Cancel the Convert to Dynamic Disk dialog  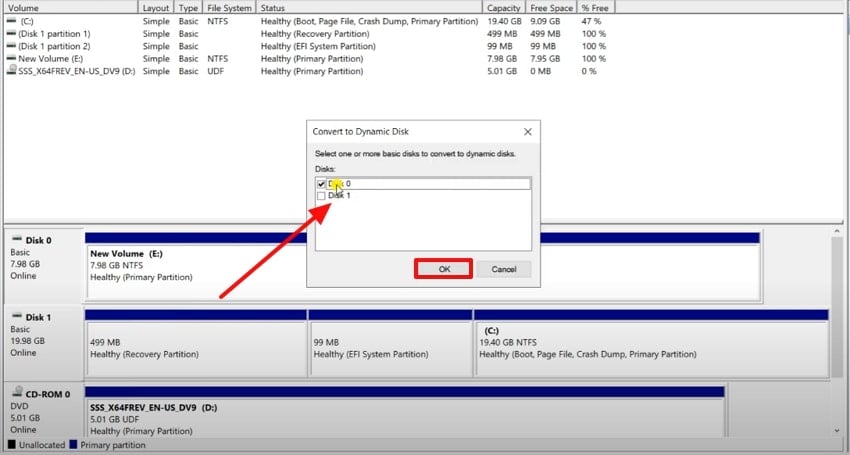click(x=504, y=269)
